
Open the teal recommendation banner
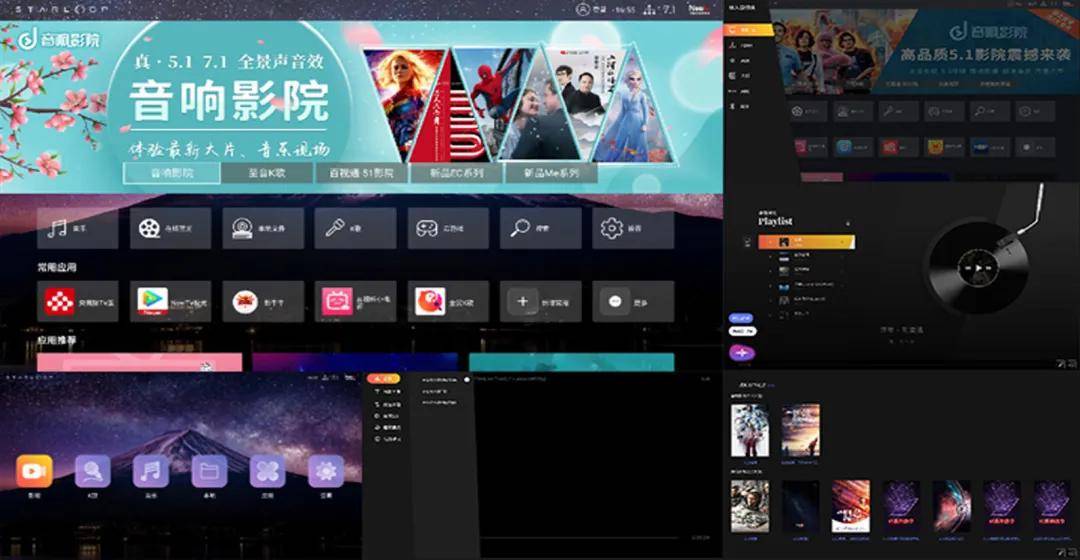pos(572,362)
